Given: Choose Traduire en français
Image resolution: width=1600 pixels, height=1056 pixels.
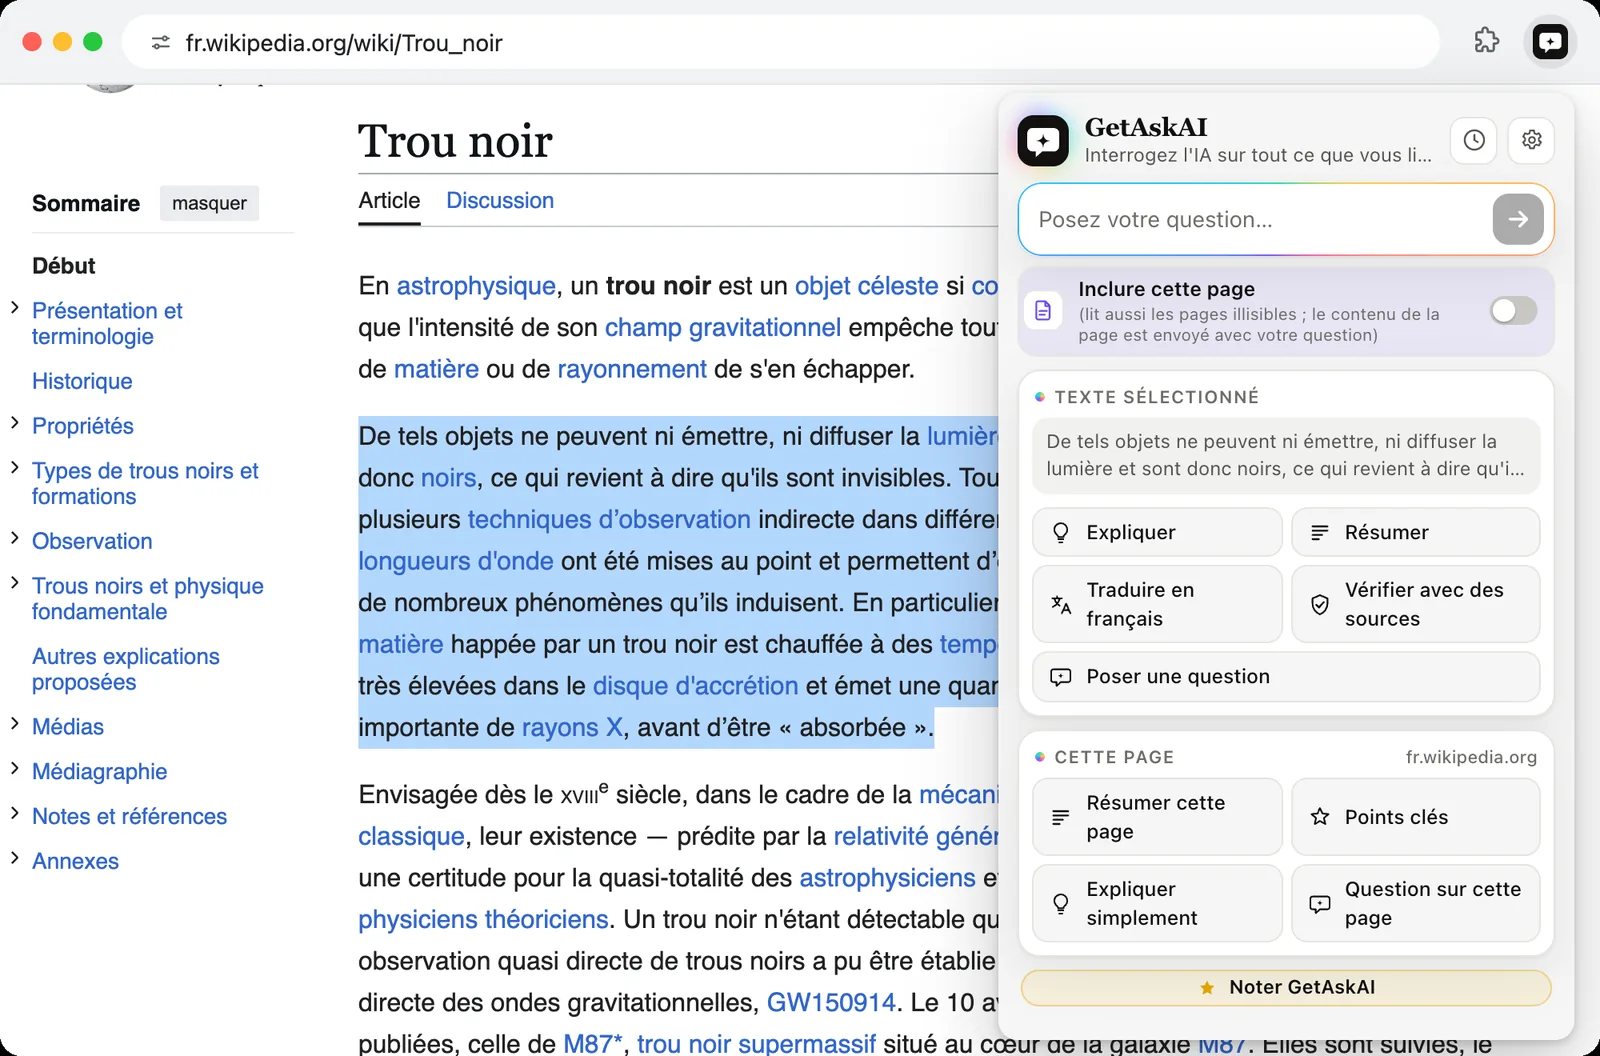Looking at the screenshot, I should click(x=1157, y=604).
